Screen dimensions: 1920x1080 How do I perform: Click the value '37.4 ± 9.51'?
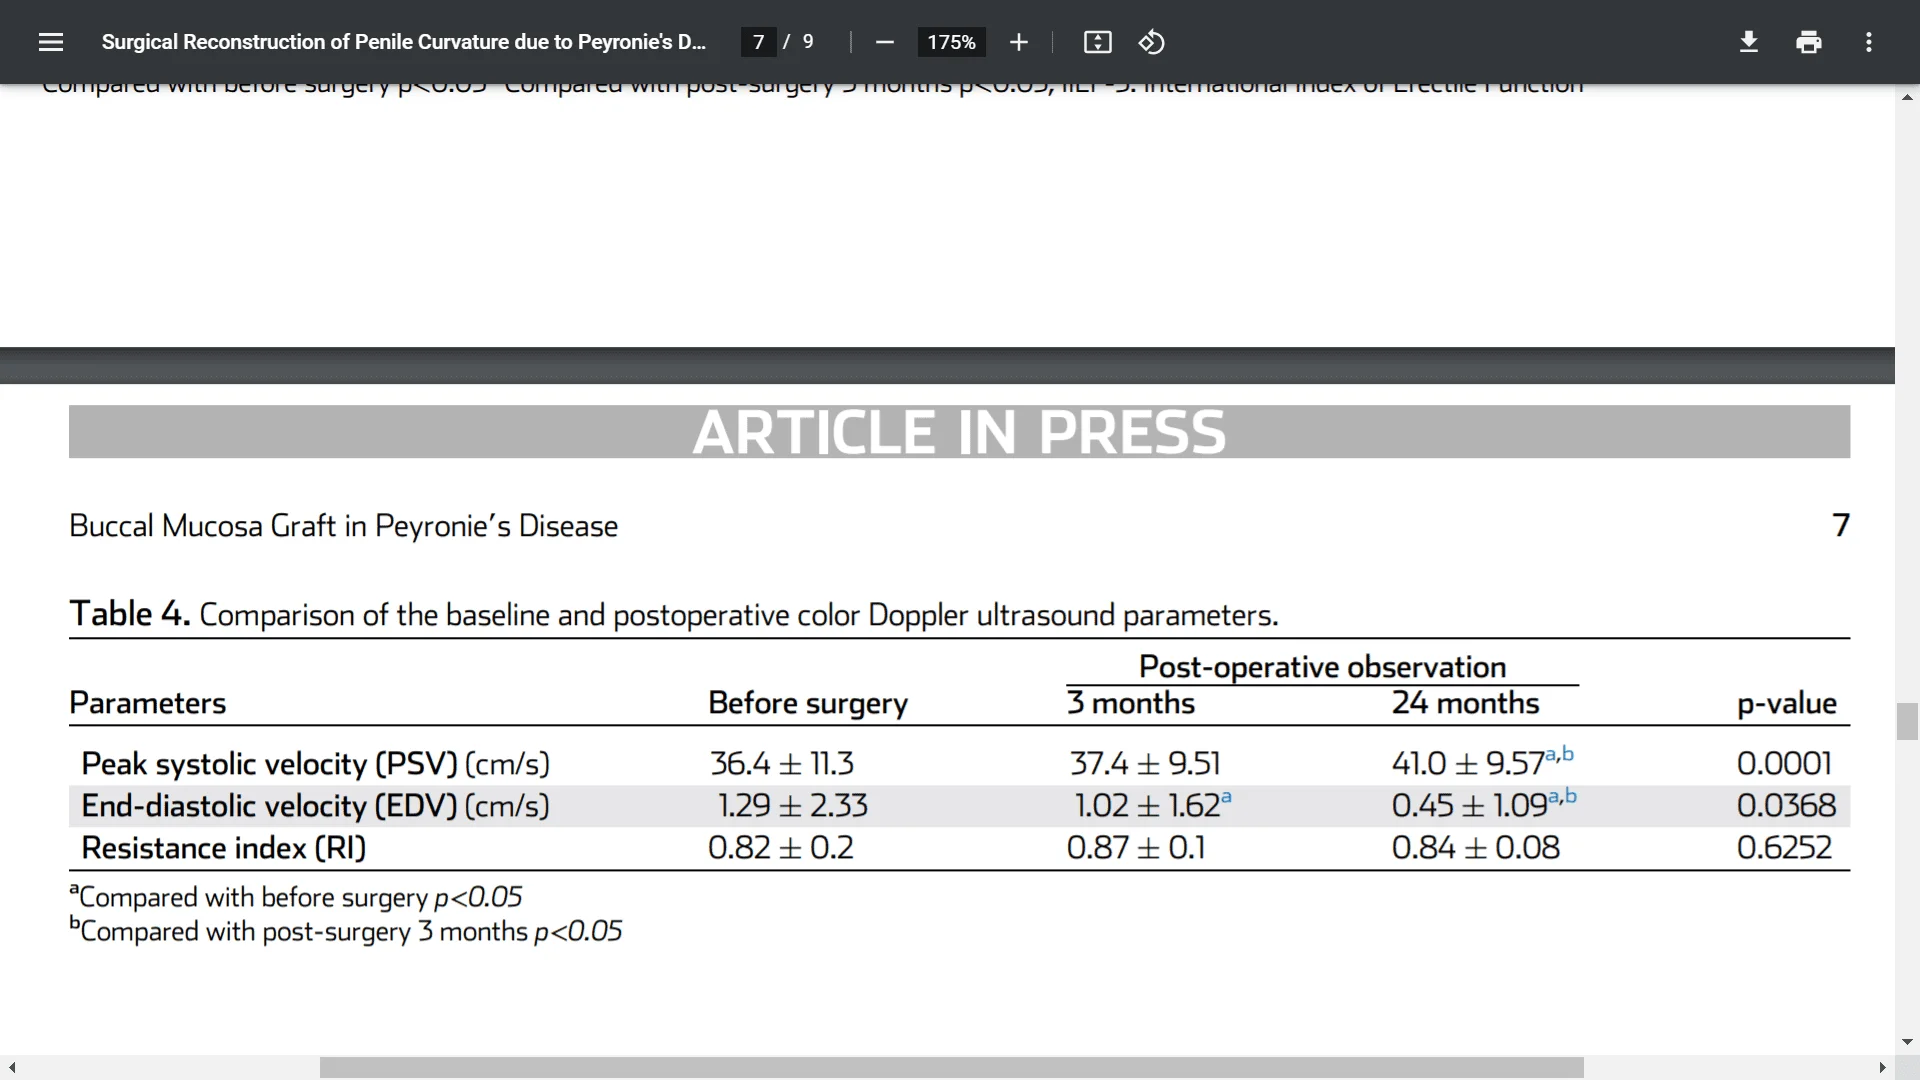click(x=1145, y=764)
